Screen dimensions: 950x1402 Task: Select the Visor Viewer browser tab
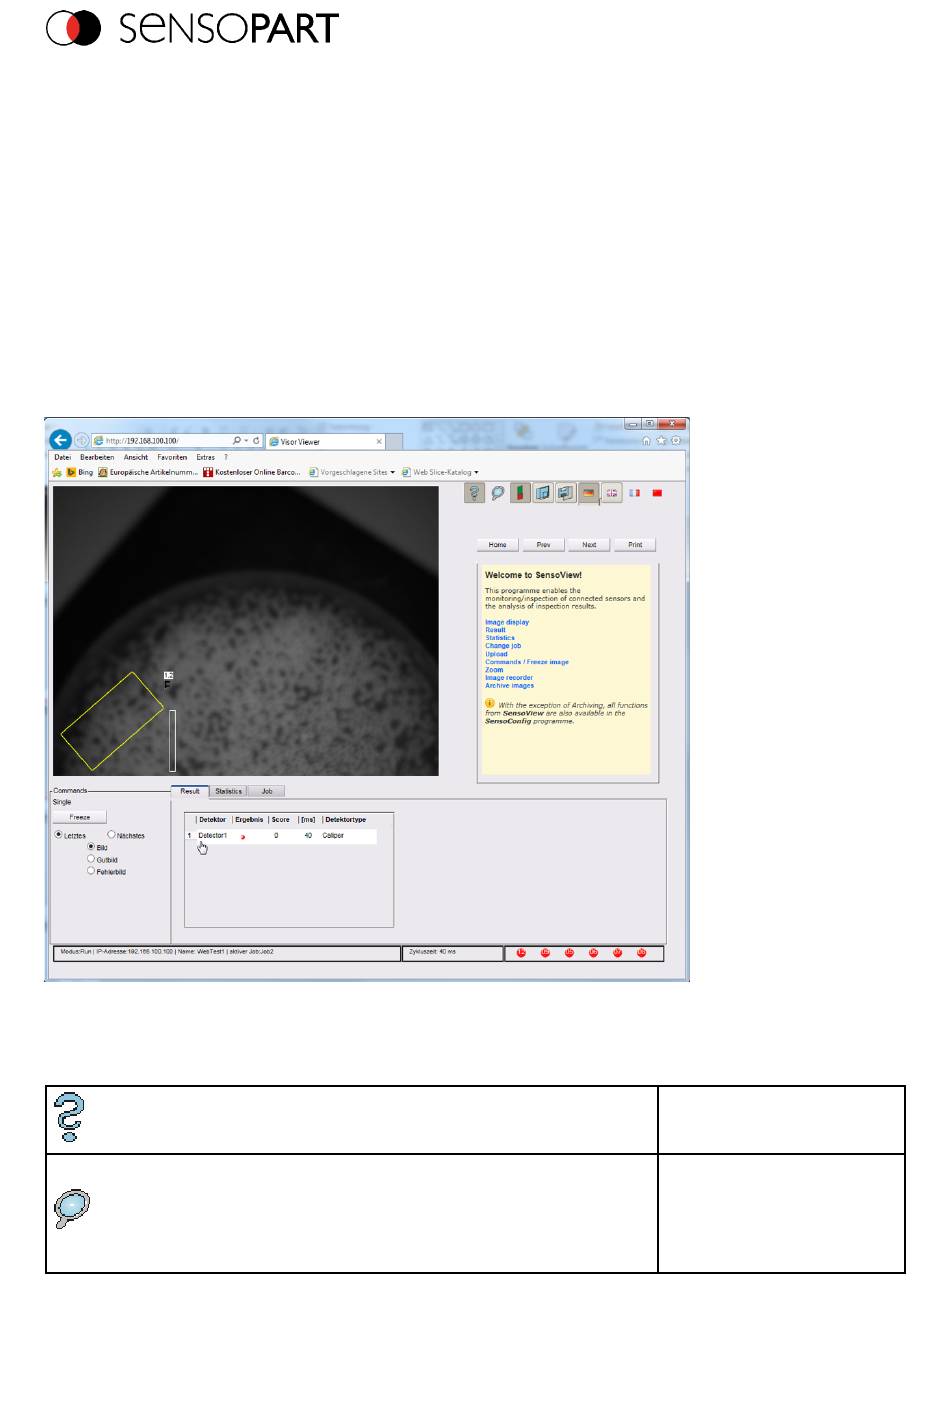(x=326, y=441)
